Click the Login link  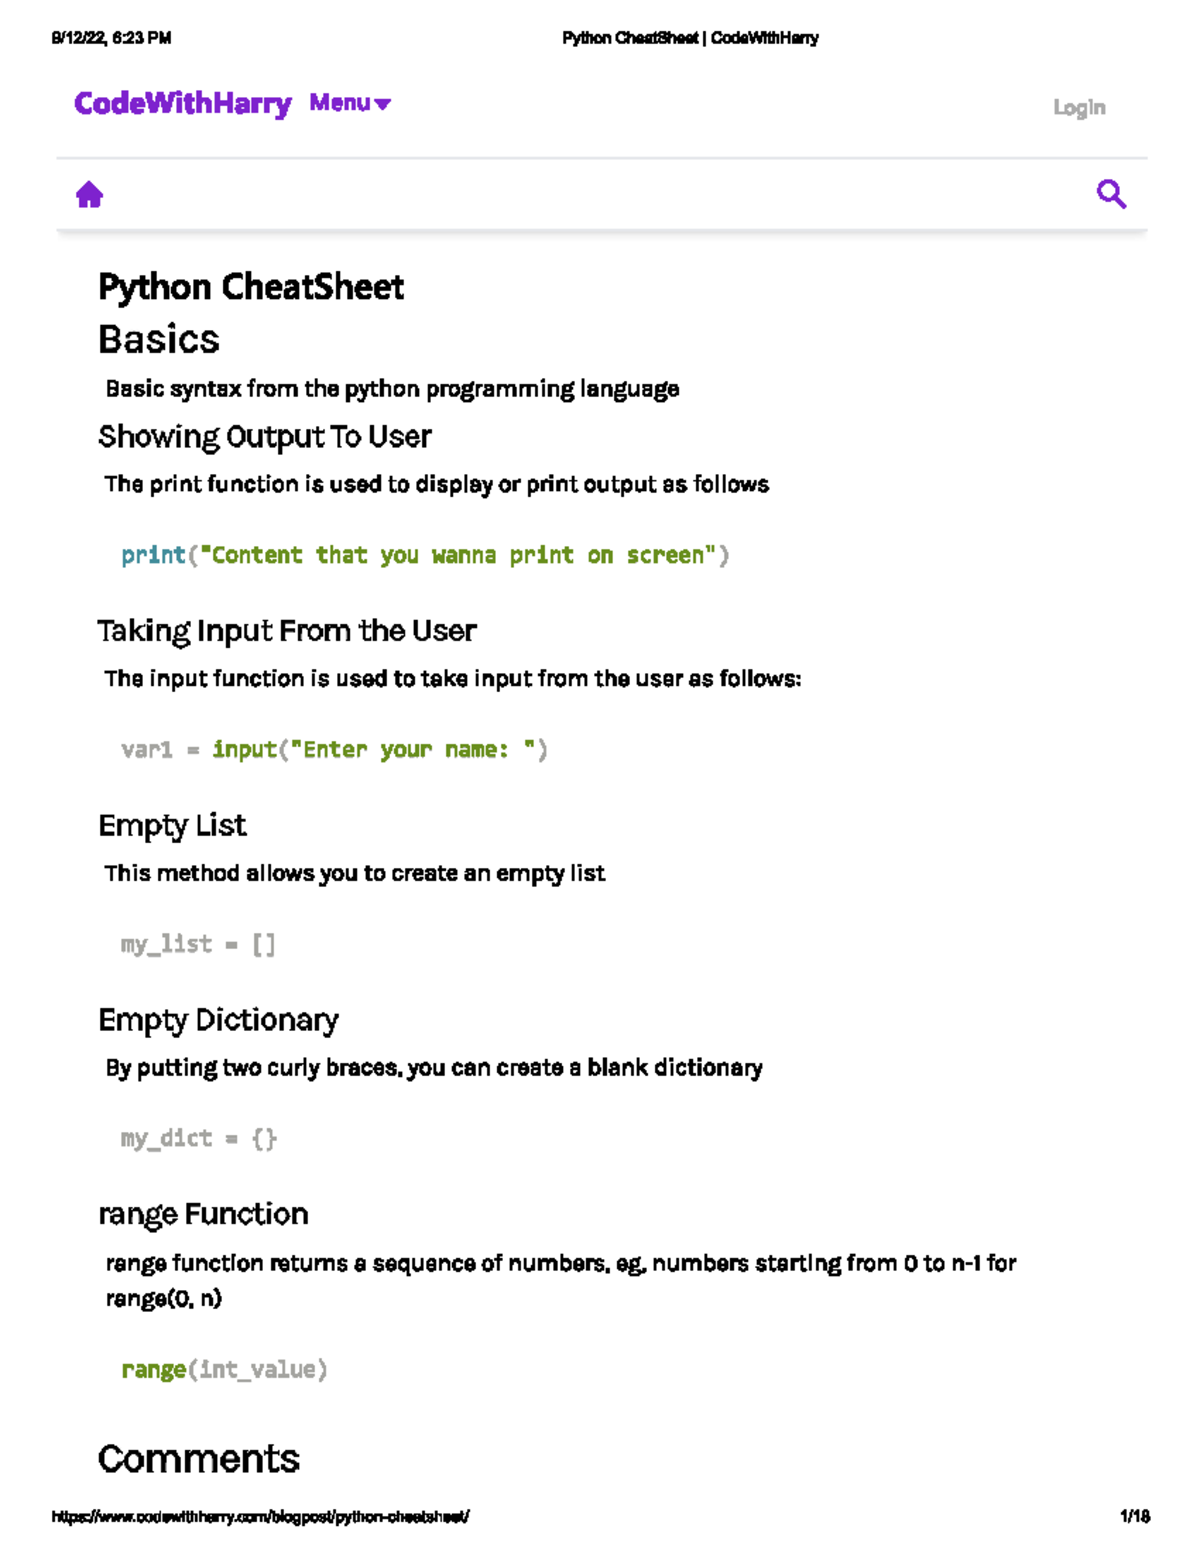1081,107
